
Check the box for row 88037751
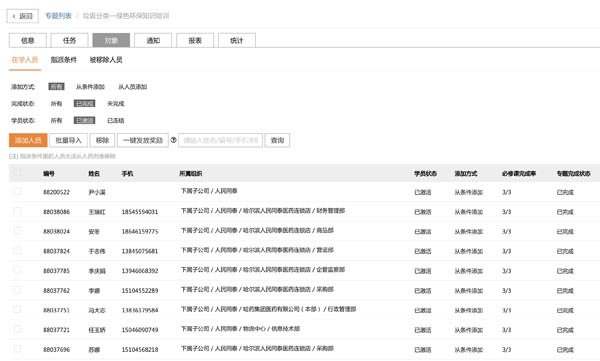click(x=17, y=309)
